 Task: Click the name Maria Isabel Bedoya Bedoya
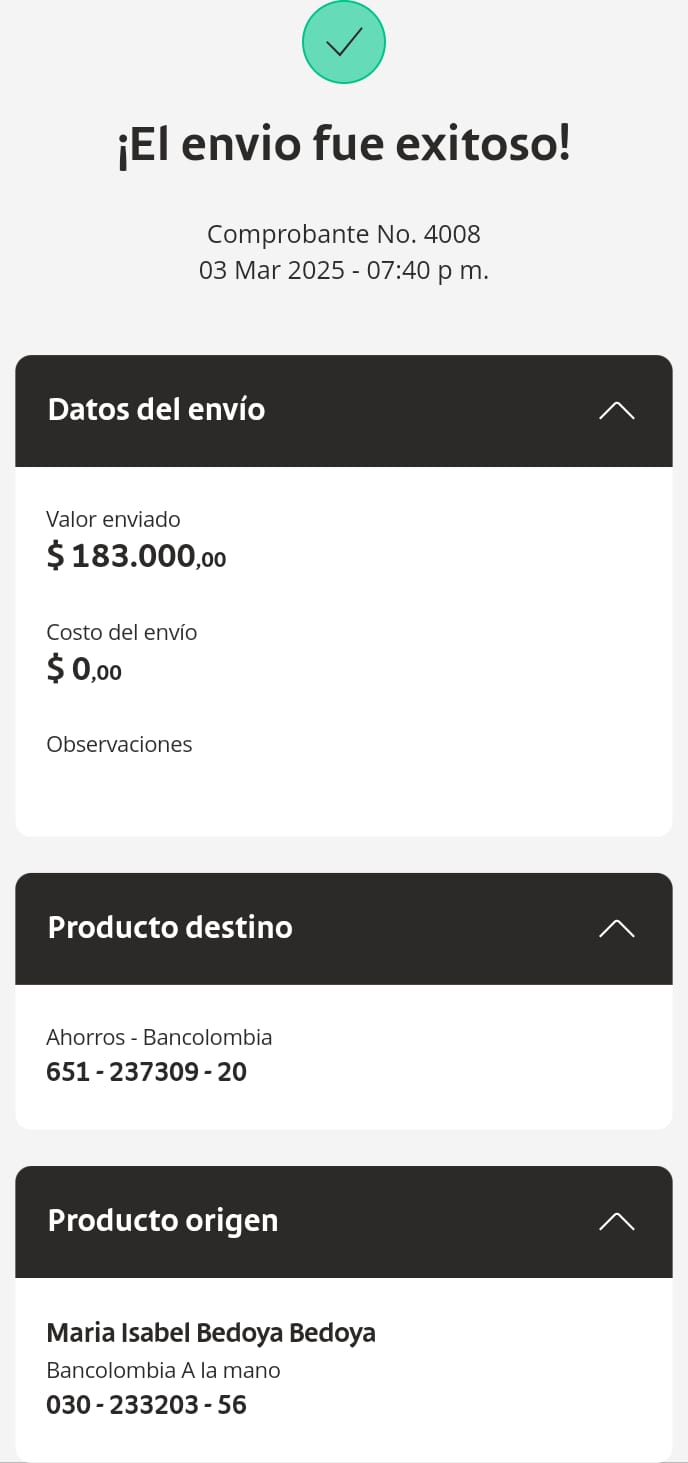pyautogui.click(x=211, y=1333)
